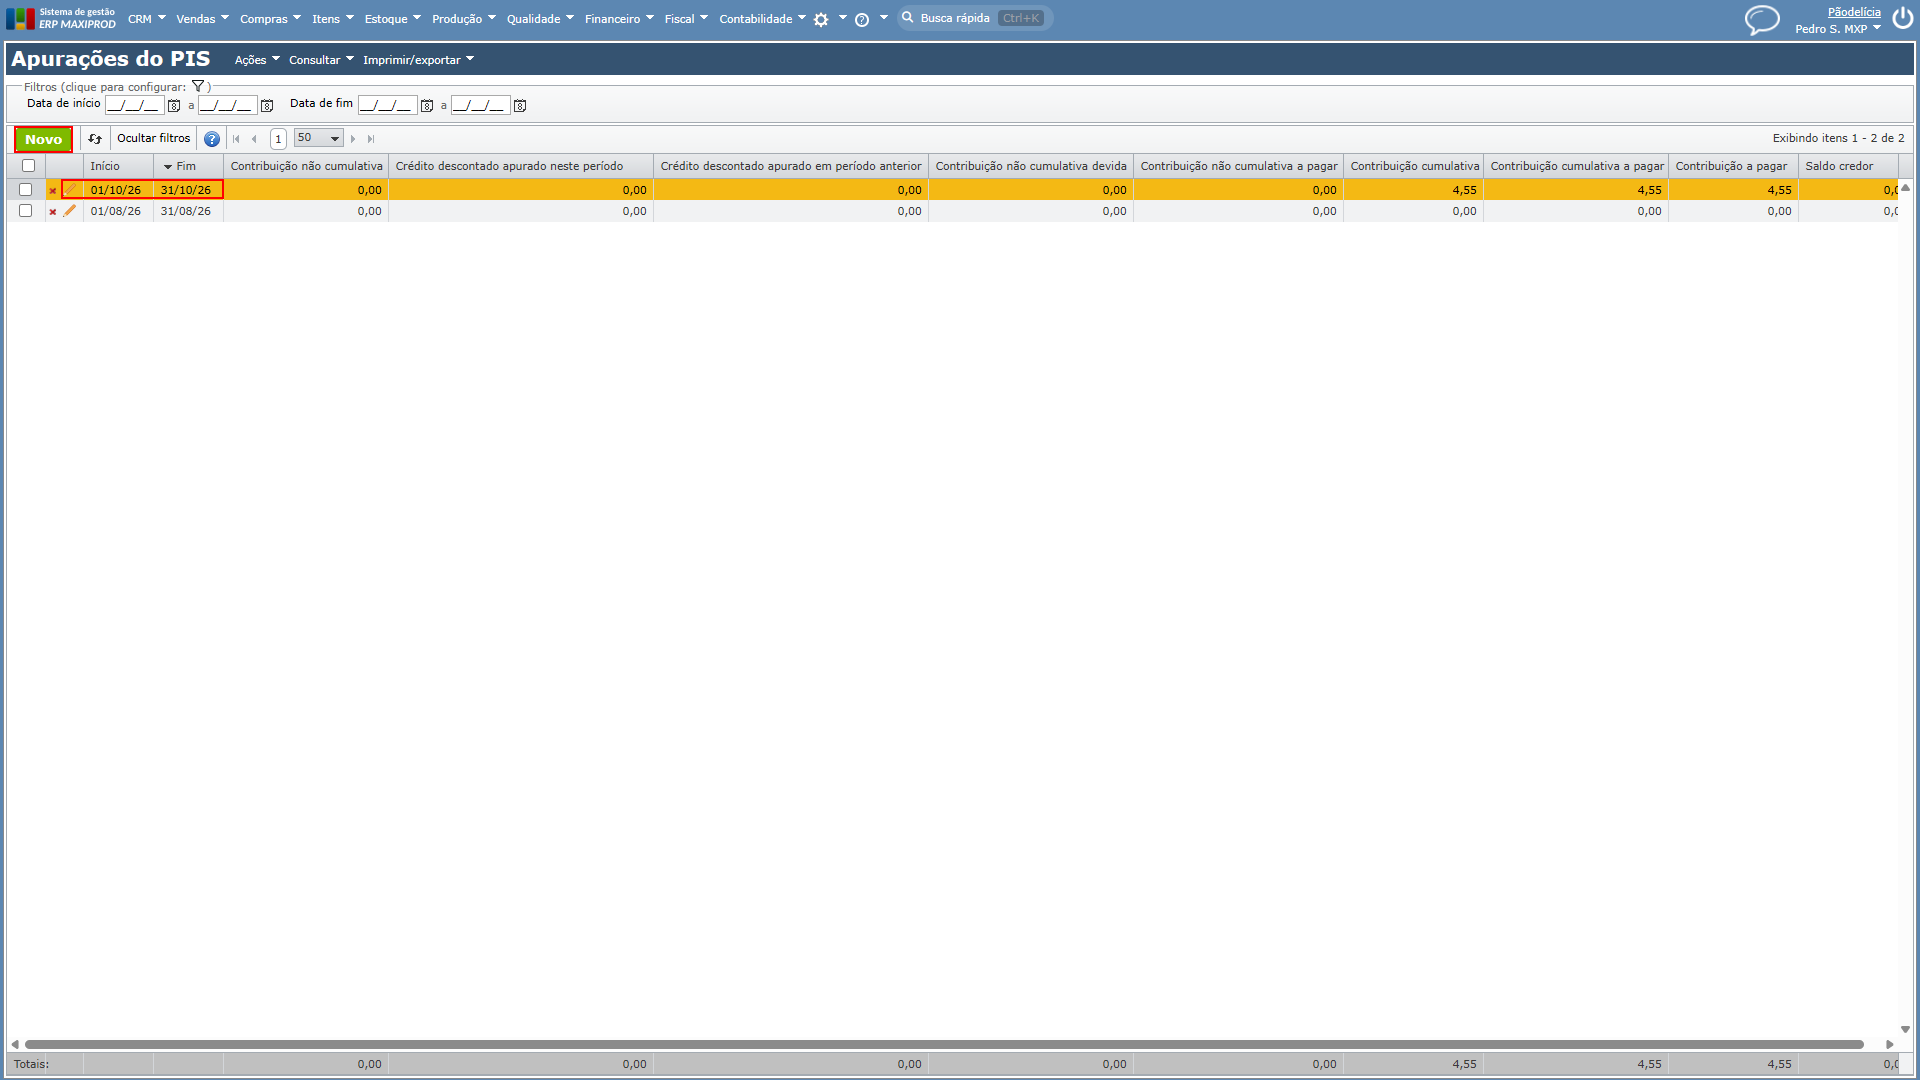Open the blue help question mark icon

tap(212, 139)
